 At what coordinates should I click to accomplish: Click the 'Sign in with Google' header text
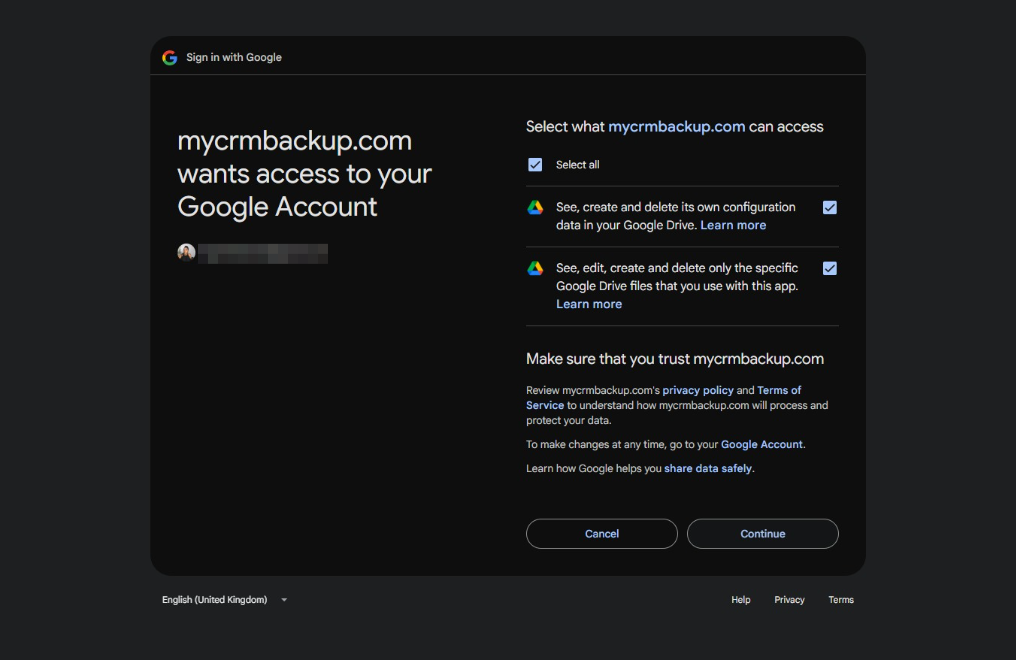(x=234, y=58)
